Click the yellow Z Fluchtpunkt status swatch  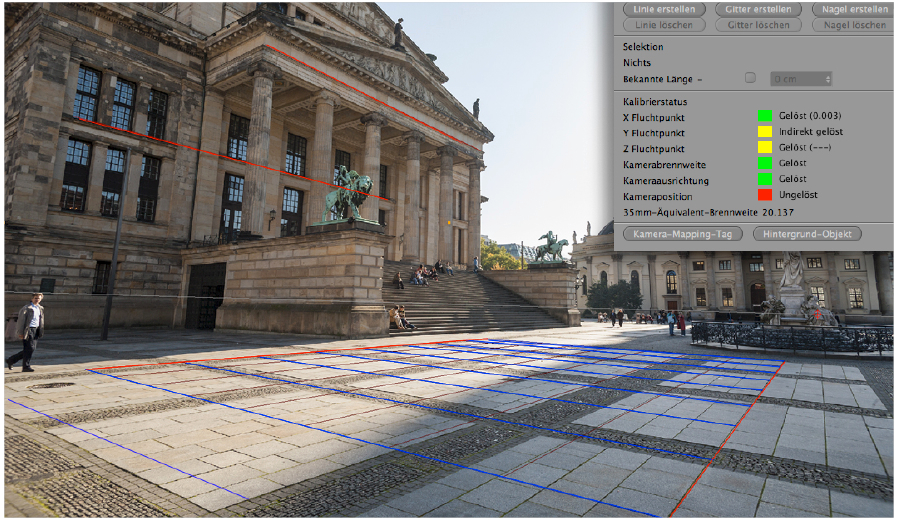point(765,148)
